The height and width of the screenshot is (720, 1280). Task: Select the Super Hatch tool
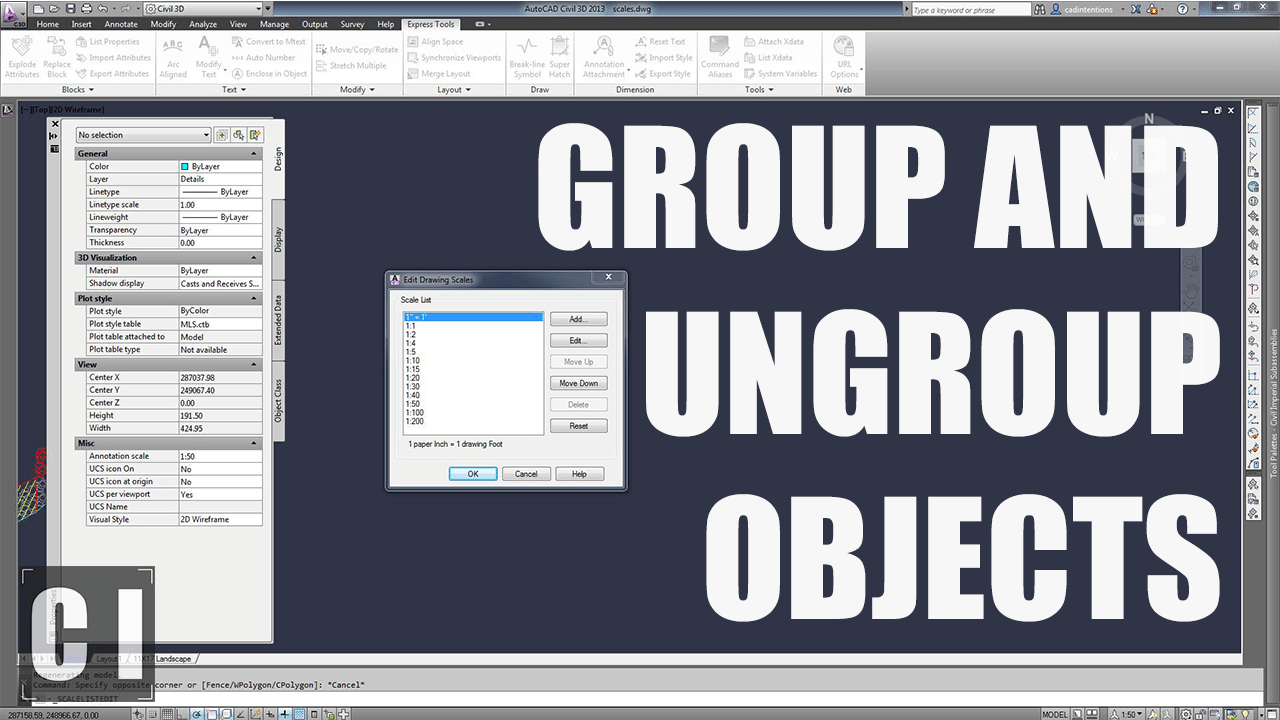click(560, 57)
